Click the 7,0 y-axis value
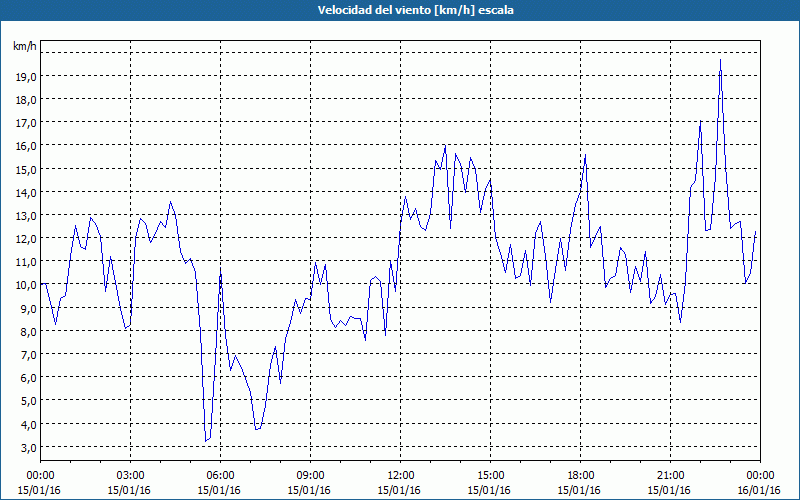The height and width of the screenshot is (500, 800). pyautogui.click(x=28, y=355)
